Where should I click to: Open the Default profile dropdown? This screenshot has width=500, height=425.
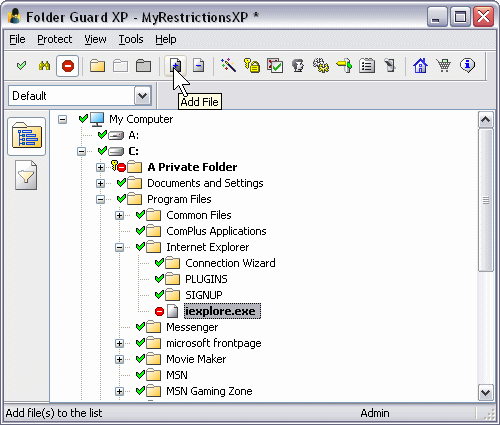click(143, 96)
